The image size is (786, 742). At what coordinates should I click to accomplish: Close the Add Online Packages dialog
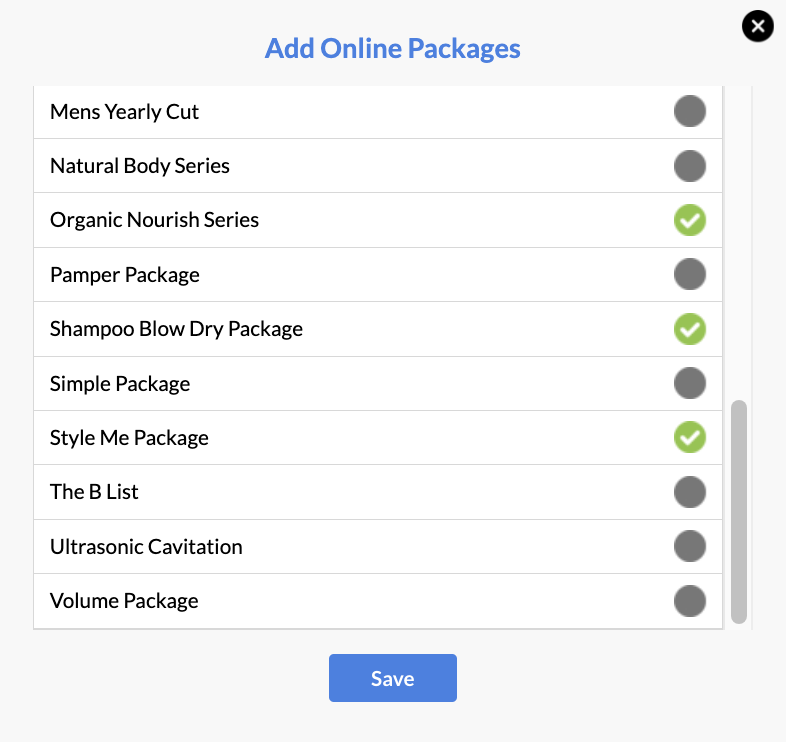(x=757, y=26)
